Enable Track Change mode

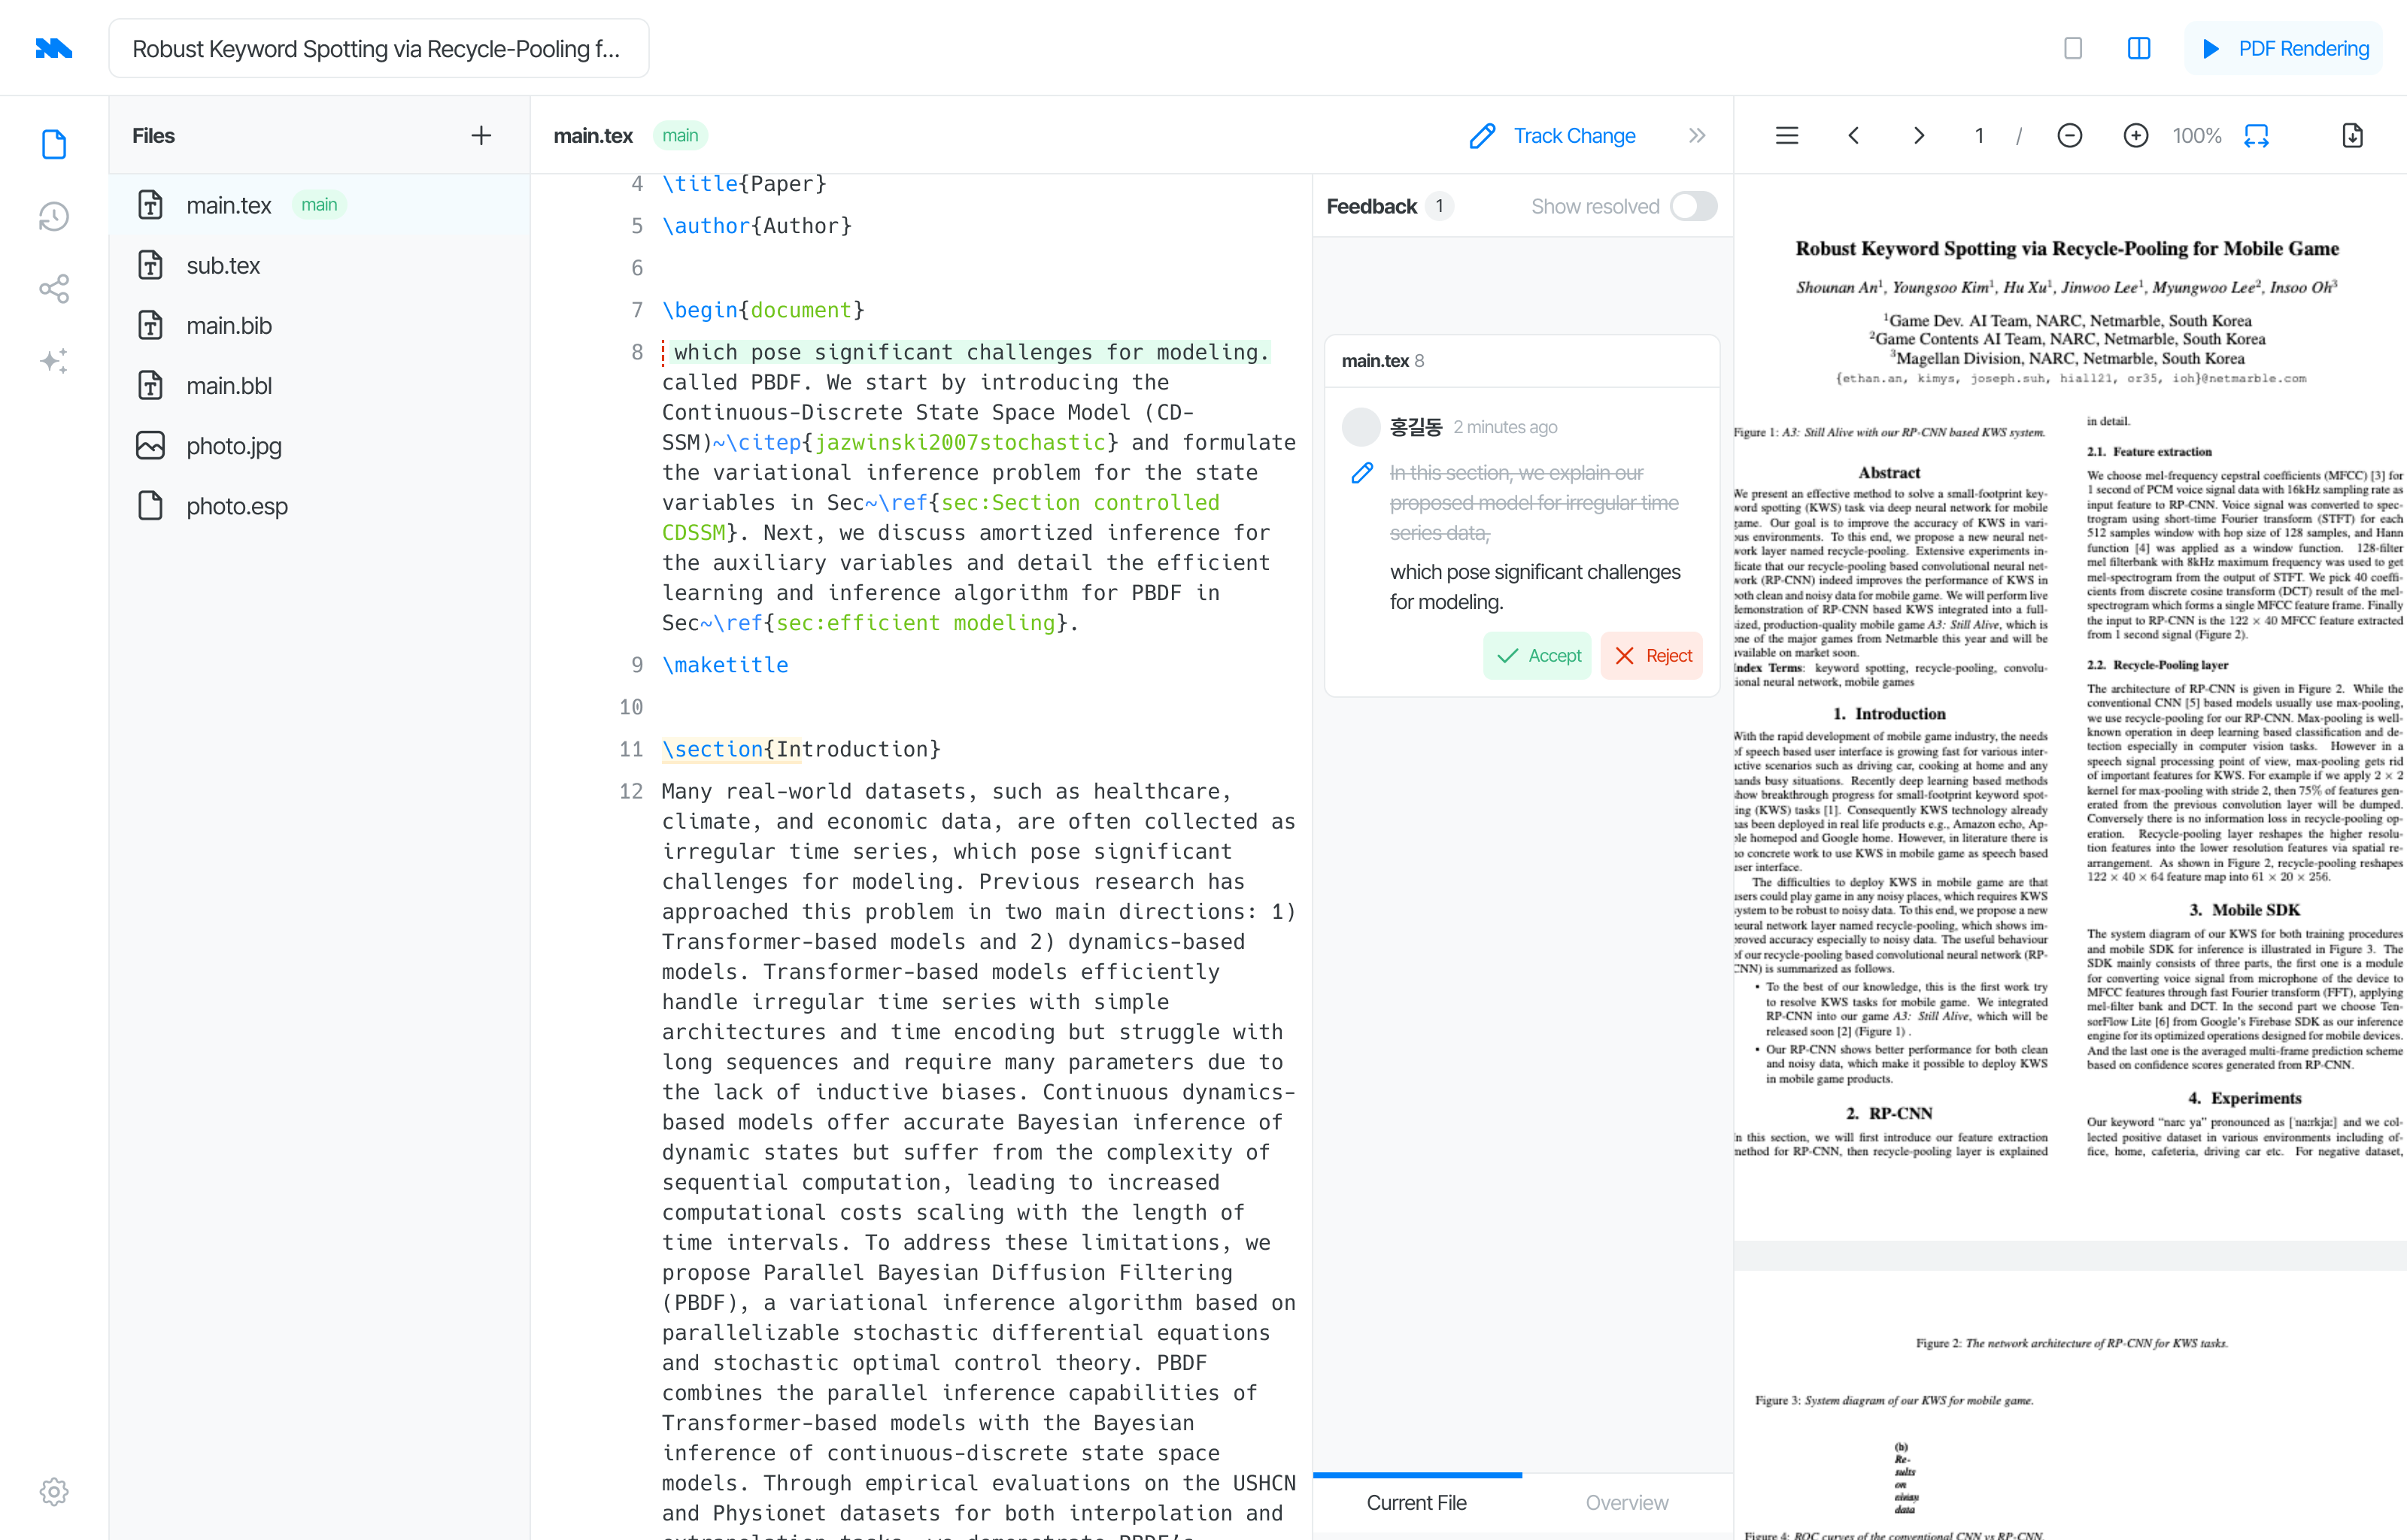click(x=1553, y=136)
